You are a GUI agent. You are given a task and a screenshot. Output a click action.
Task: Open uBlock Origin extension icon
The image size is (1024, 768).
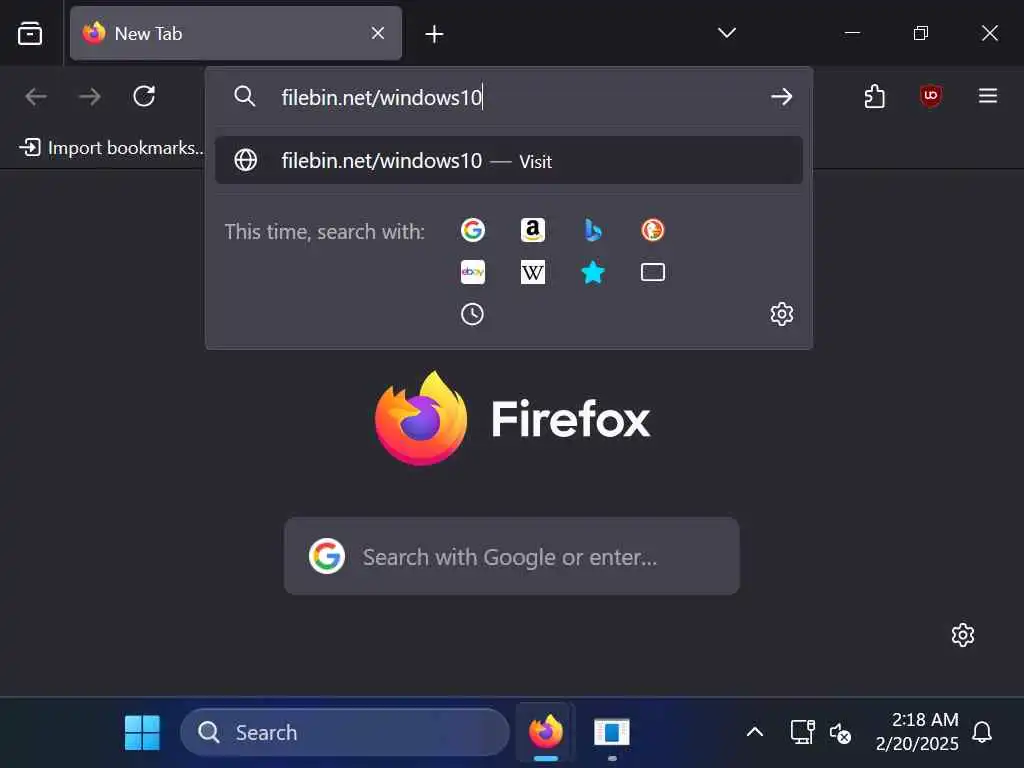click(931, 96)
